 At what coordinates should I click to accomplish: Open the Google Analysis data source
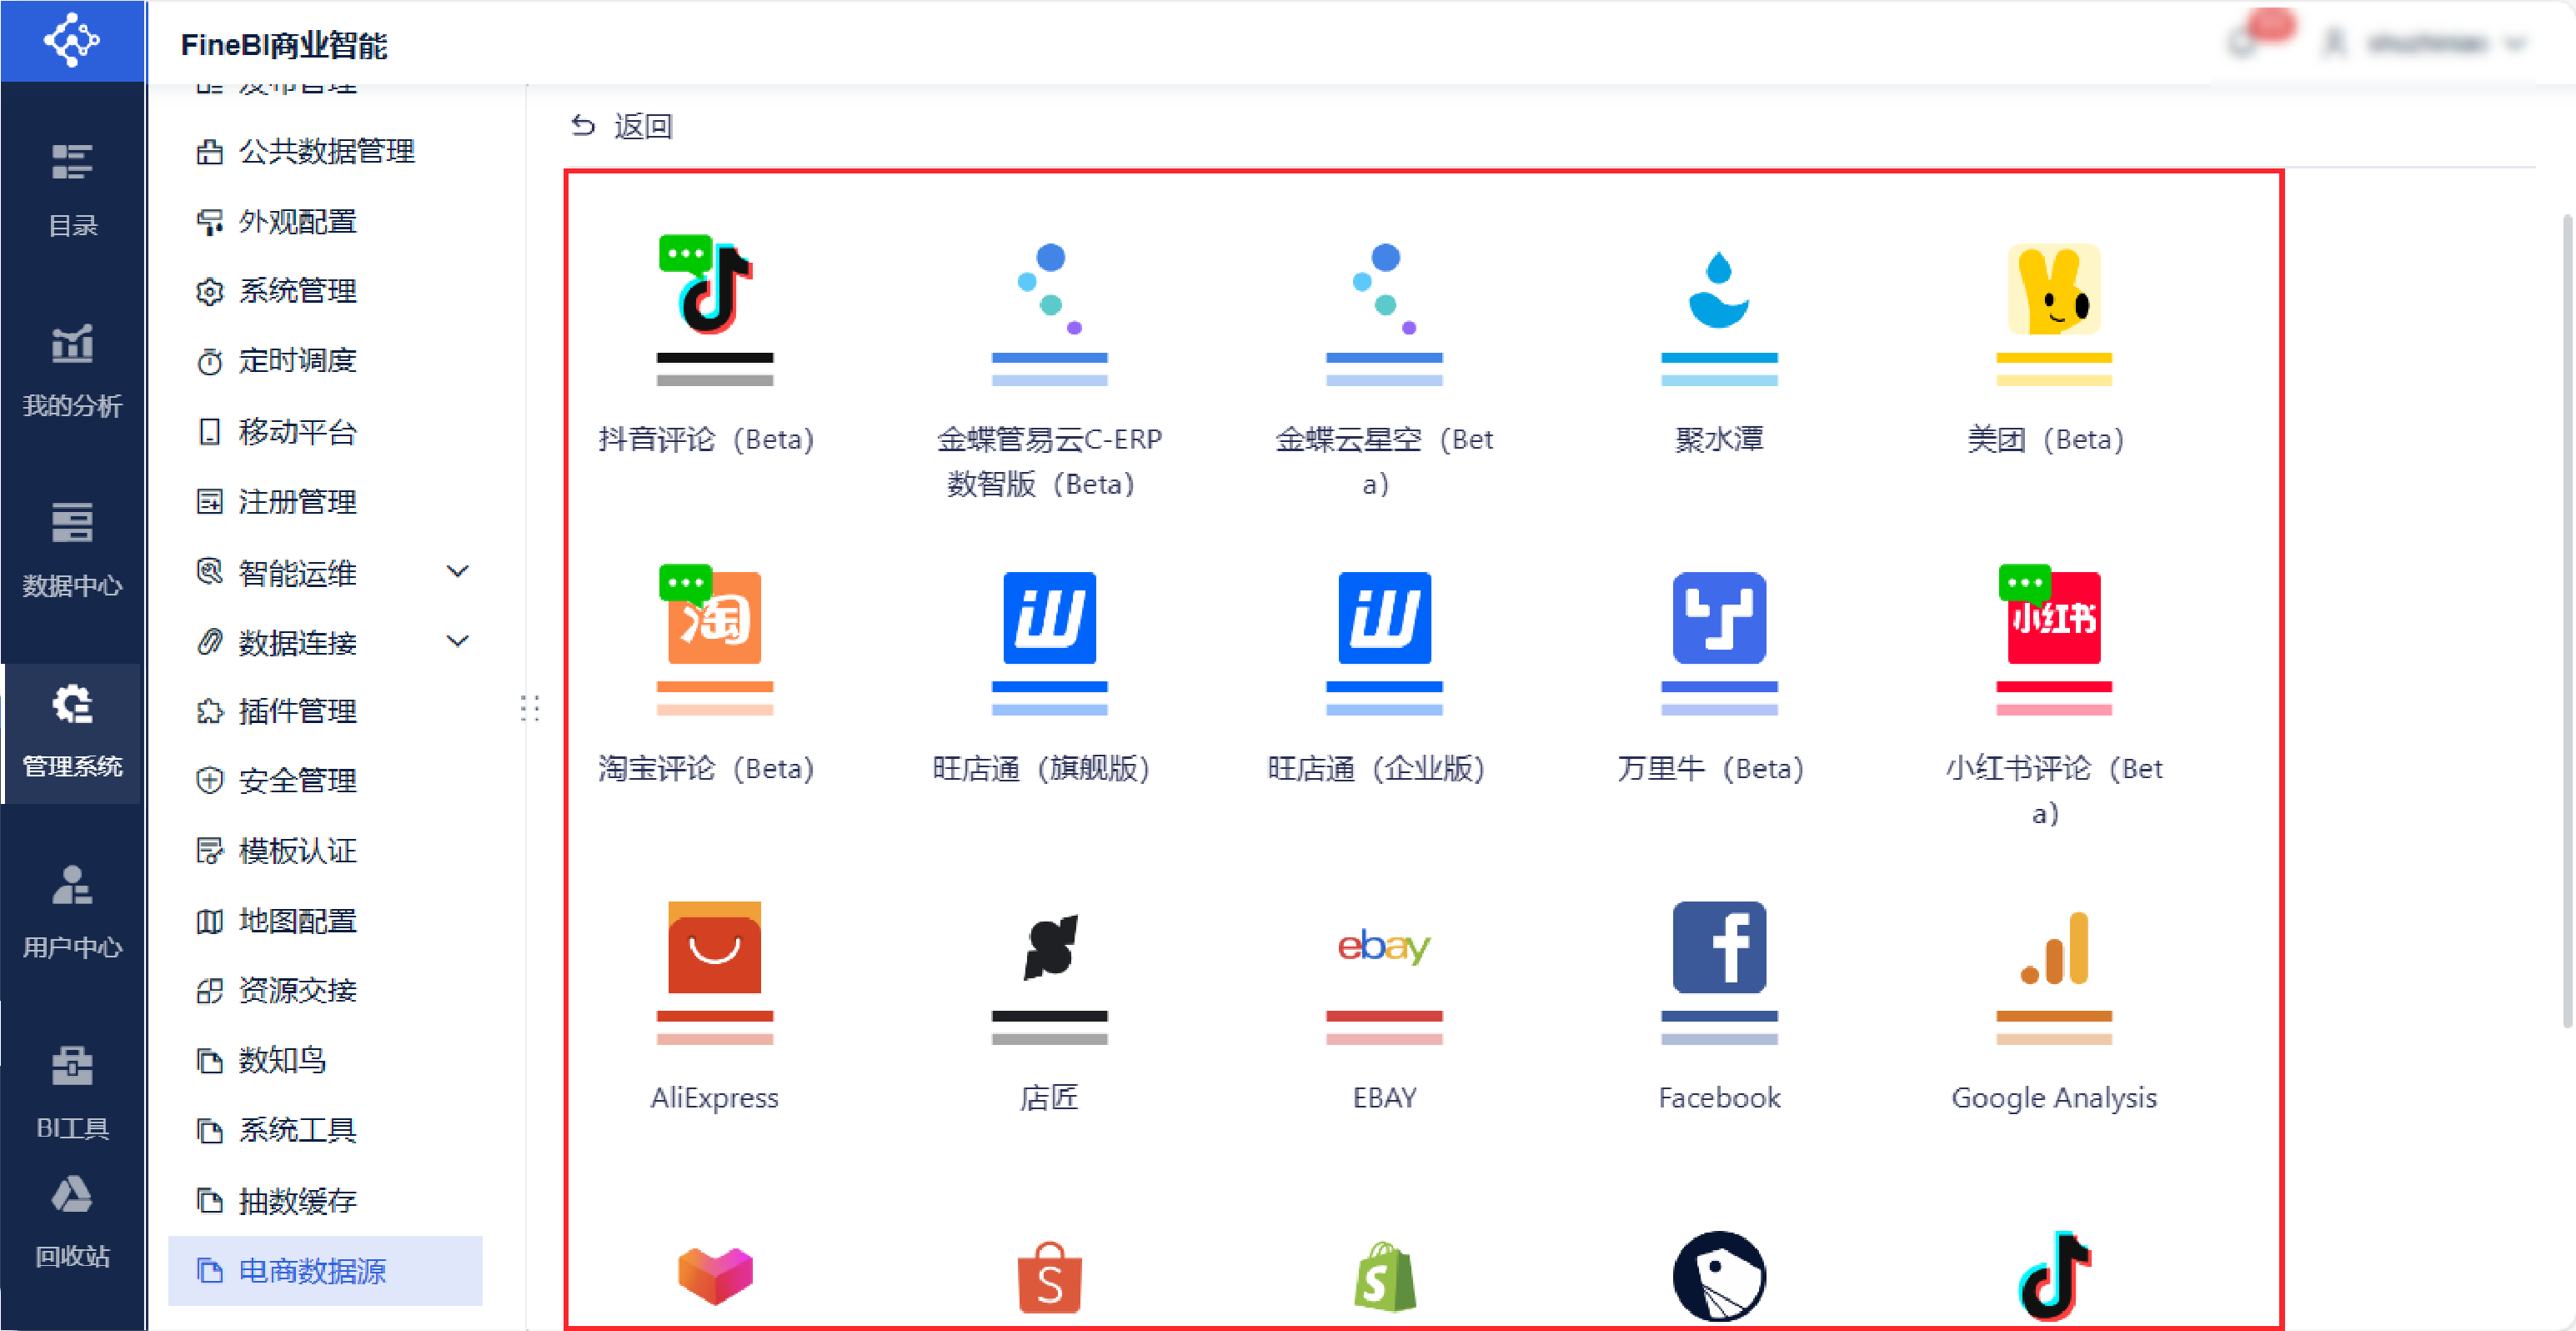point(2053,947)
